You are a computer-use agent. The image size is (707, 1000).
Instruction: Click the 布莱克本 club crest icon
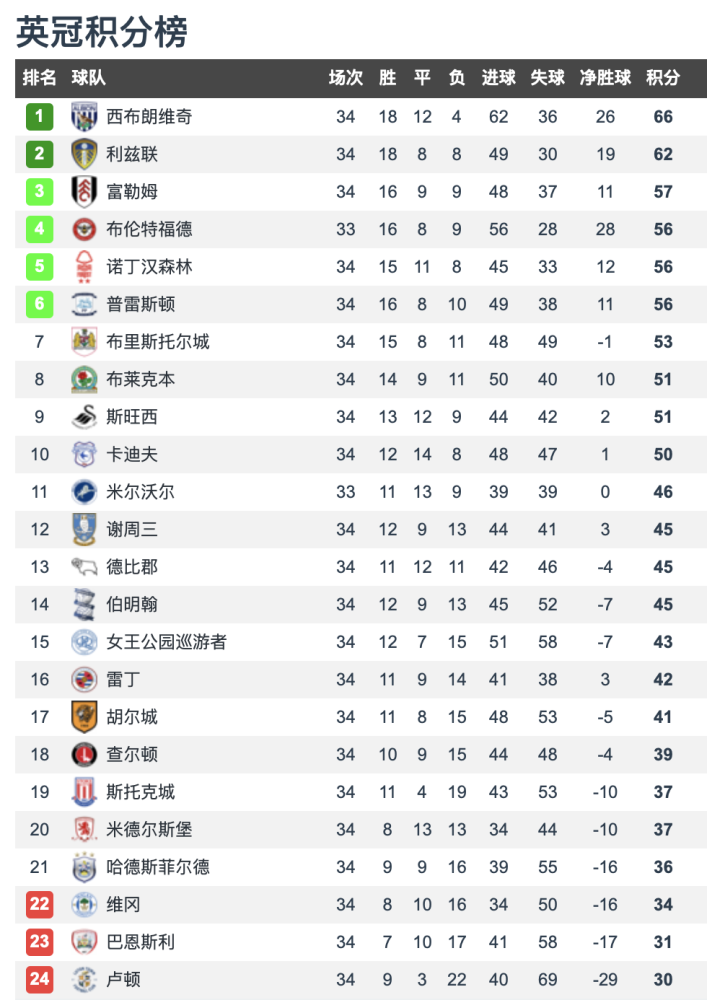click(84, 379)
